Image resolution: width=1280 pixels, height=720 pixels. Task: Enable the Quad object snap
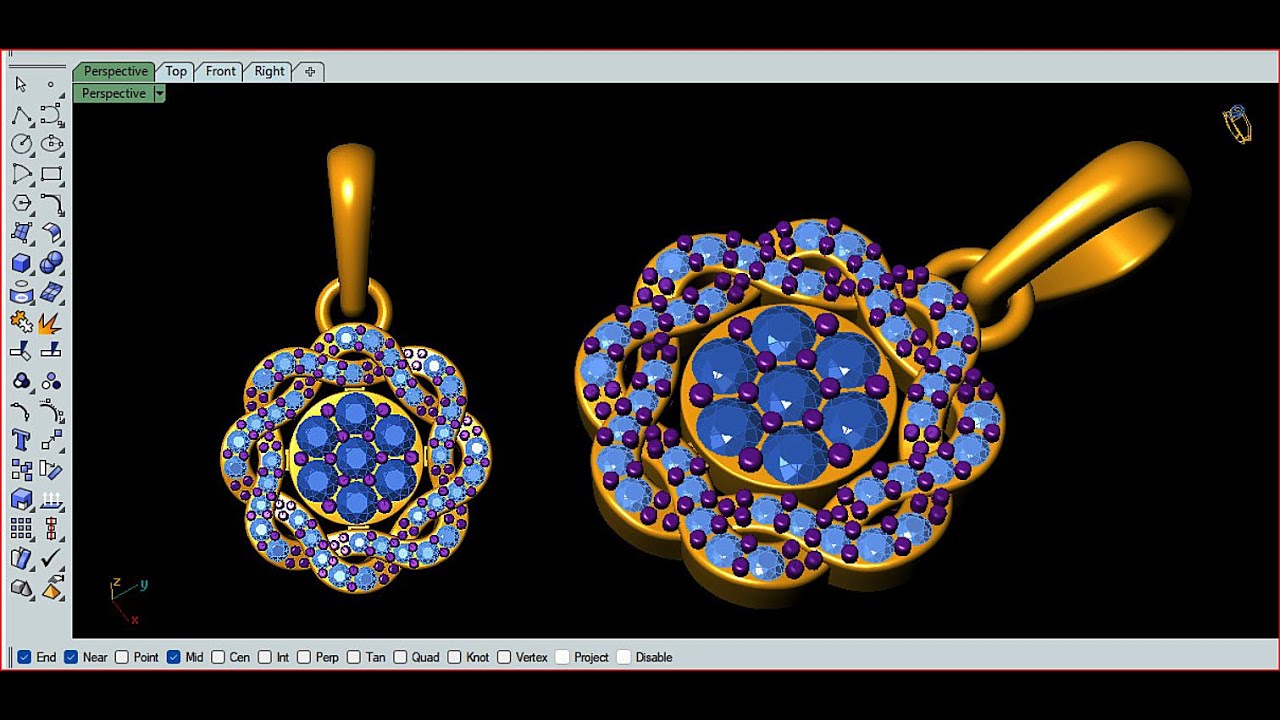[x=400, y=657]
